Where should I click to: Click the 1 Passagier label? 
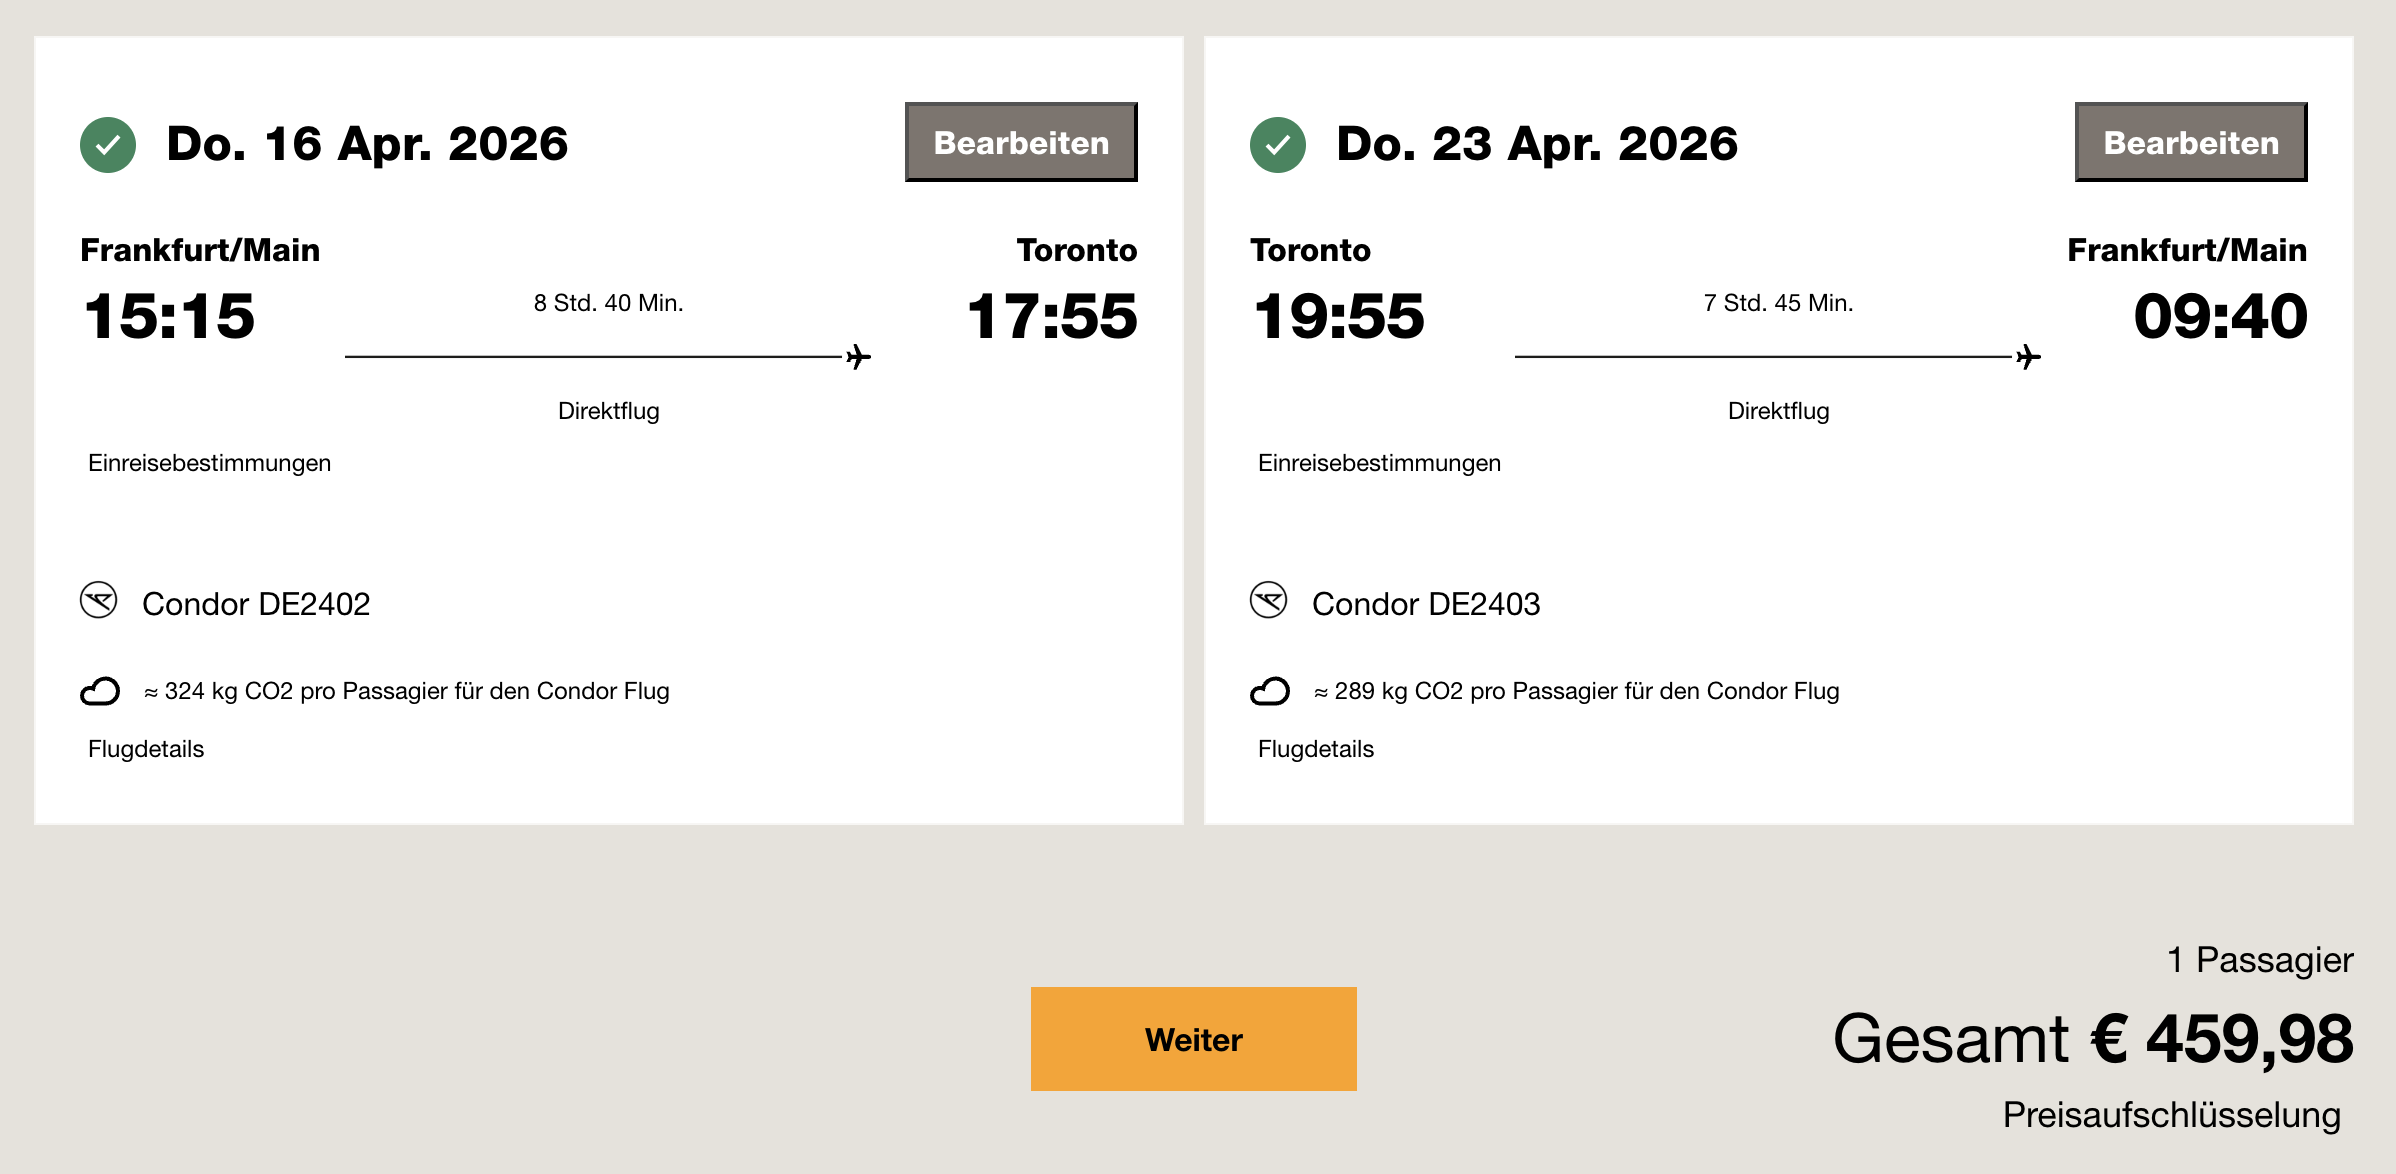(2260, 960)
